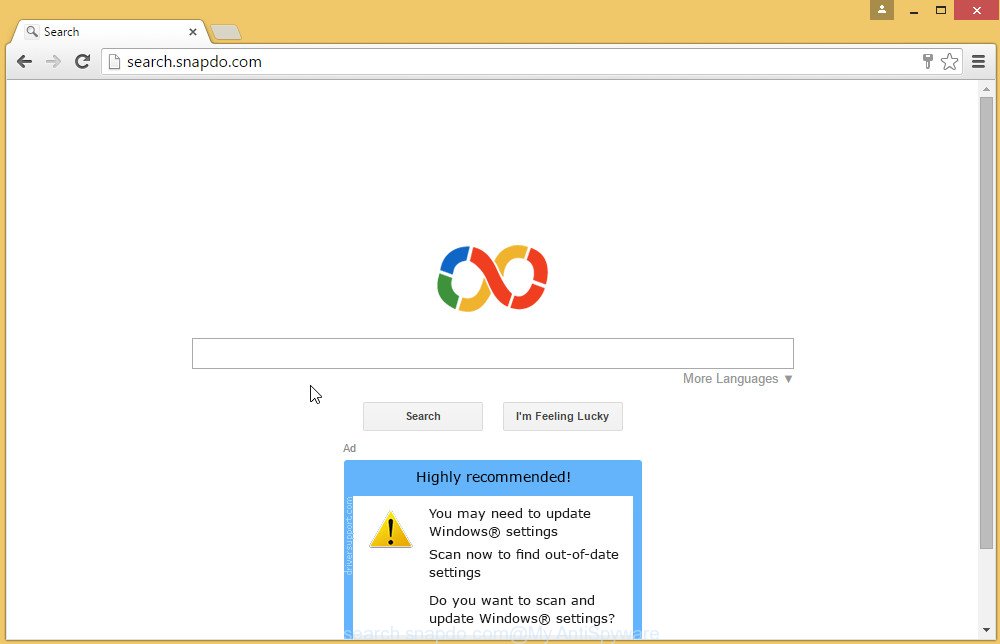Click the yellow warning triangle in ad
1000x644 pixels.
click(390, 529)
